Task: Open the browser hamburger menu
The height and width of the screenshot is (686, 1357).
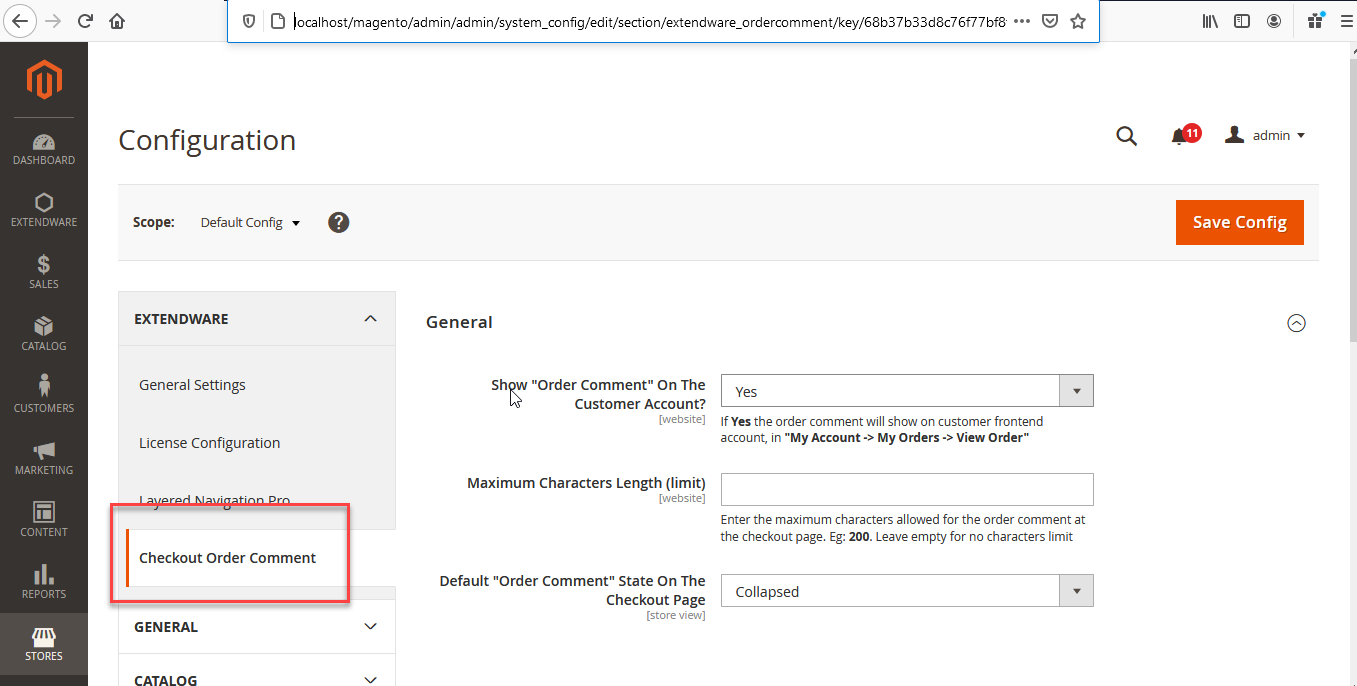Action: click(1346, 21)
